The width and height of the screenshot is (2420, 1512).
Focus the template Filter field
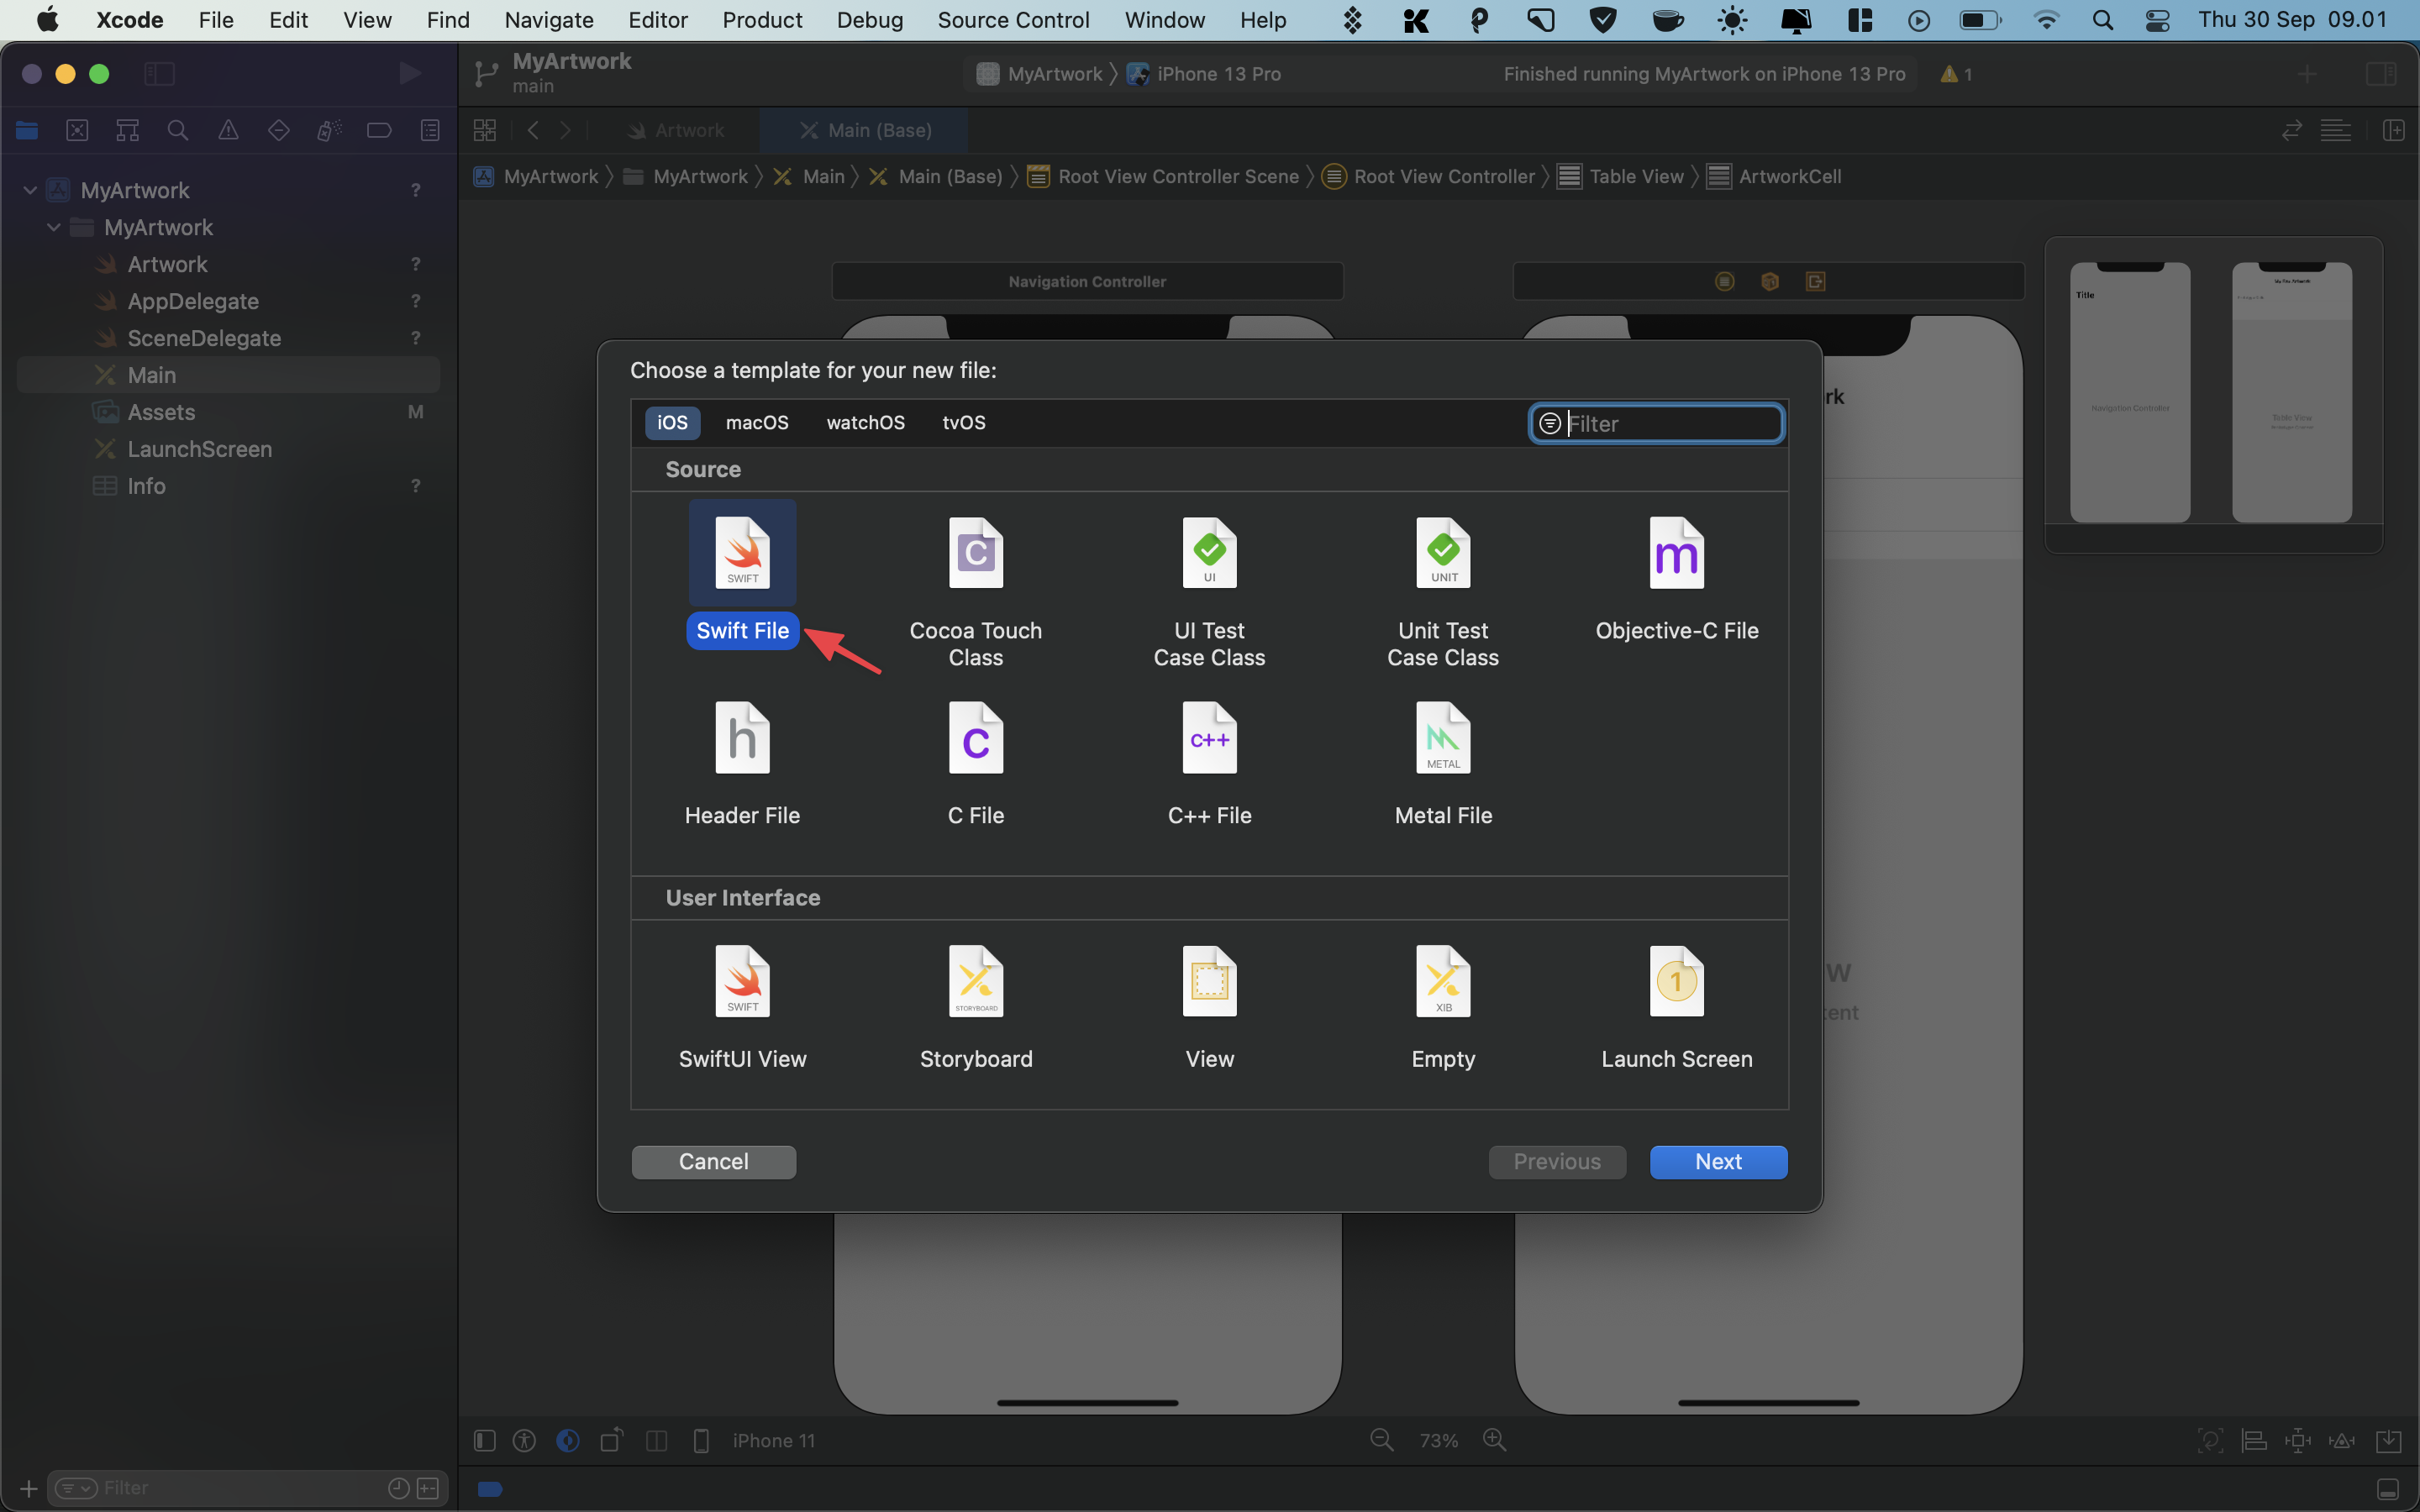pyautogui.click(x=1657, y=423)
